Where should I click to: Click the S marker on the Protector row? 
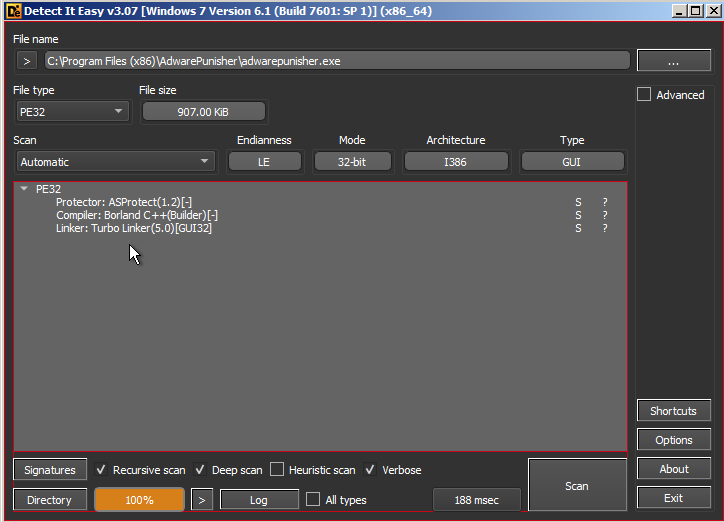pyautogui.click(x=578, y=202)
